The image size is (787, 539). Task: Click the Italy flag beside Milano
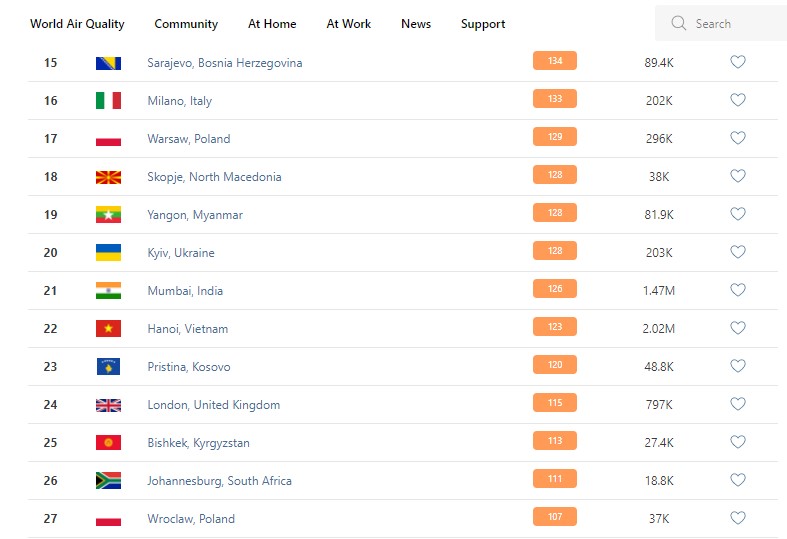coord(108,101)
